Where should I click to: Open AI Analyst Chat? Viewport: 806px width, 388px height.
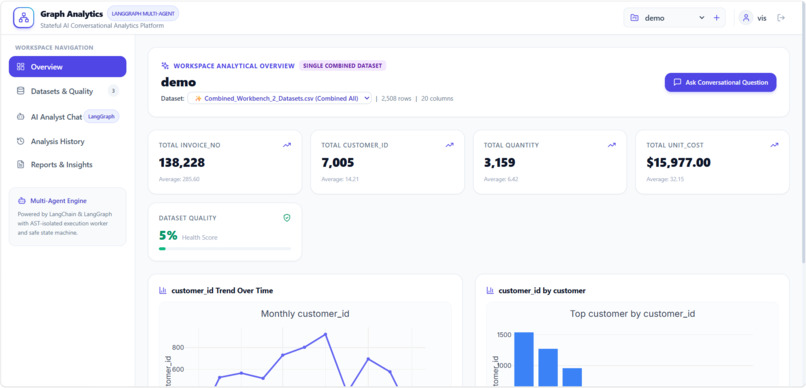pos(67,117)
